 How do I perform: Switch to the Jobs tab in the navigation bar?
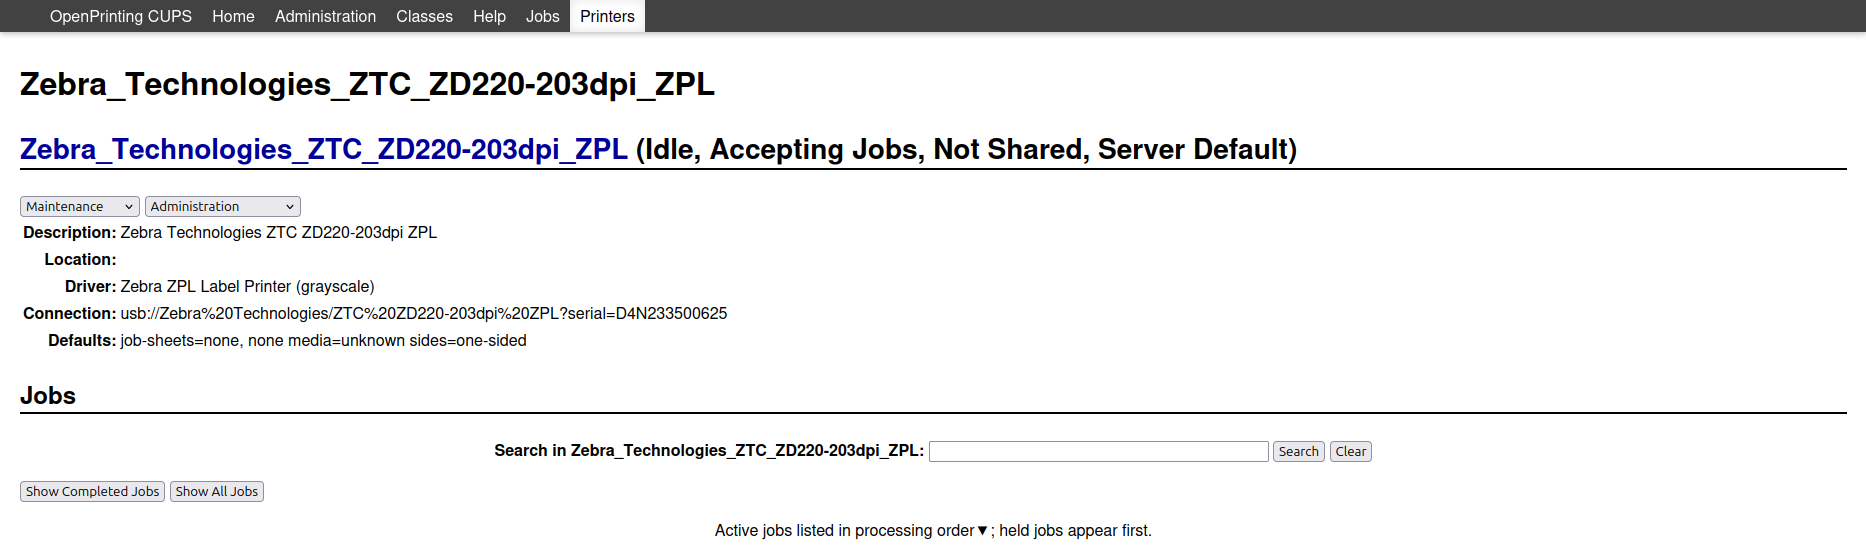pyautogui.click(x=542, y=16)
